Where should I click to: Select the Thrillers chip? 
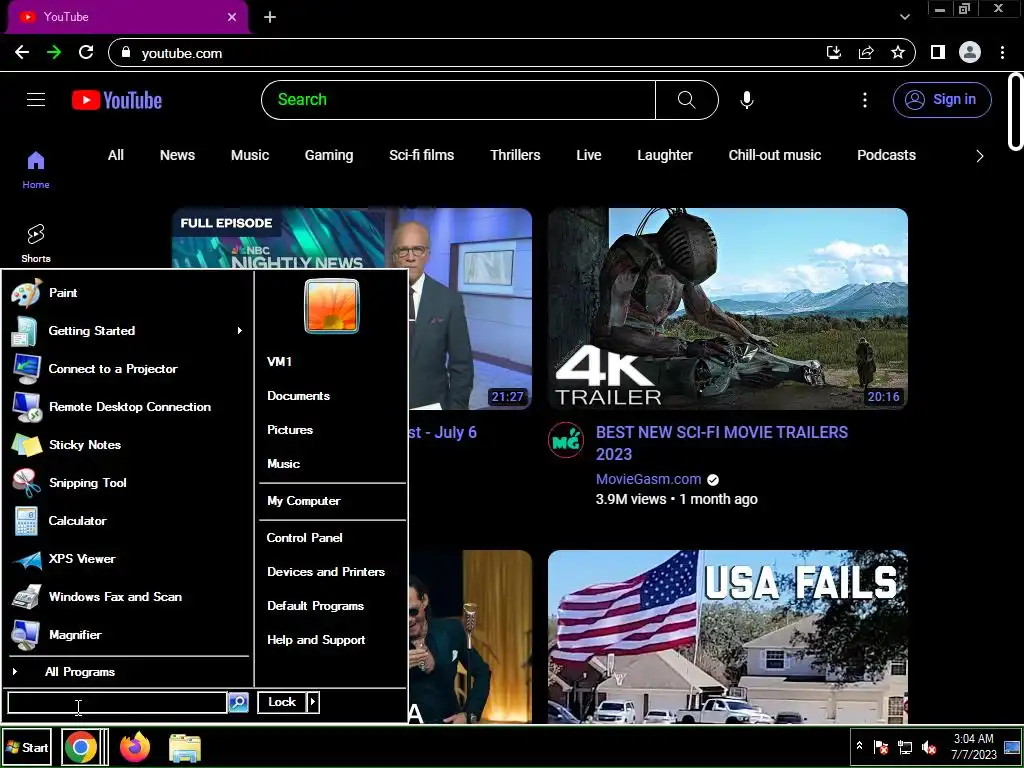[x=515, y=155]
